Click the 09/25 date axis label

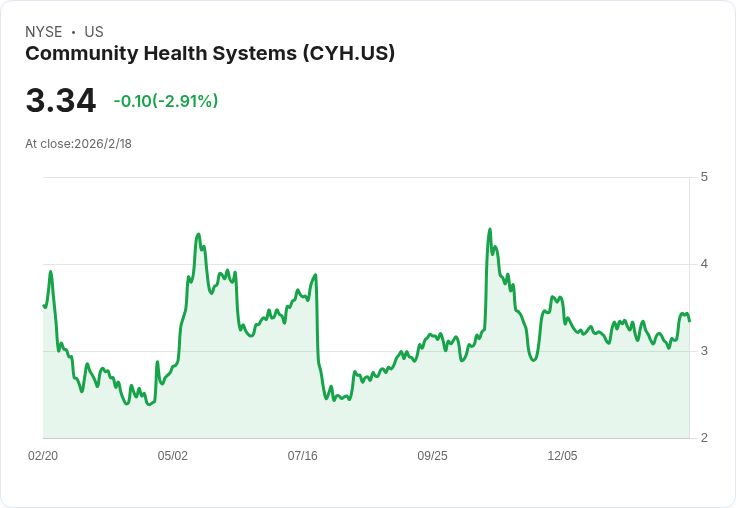point(432,456)
